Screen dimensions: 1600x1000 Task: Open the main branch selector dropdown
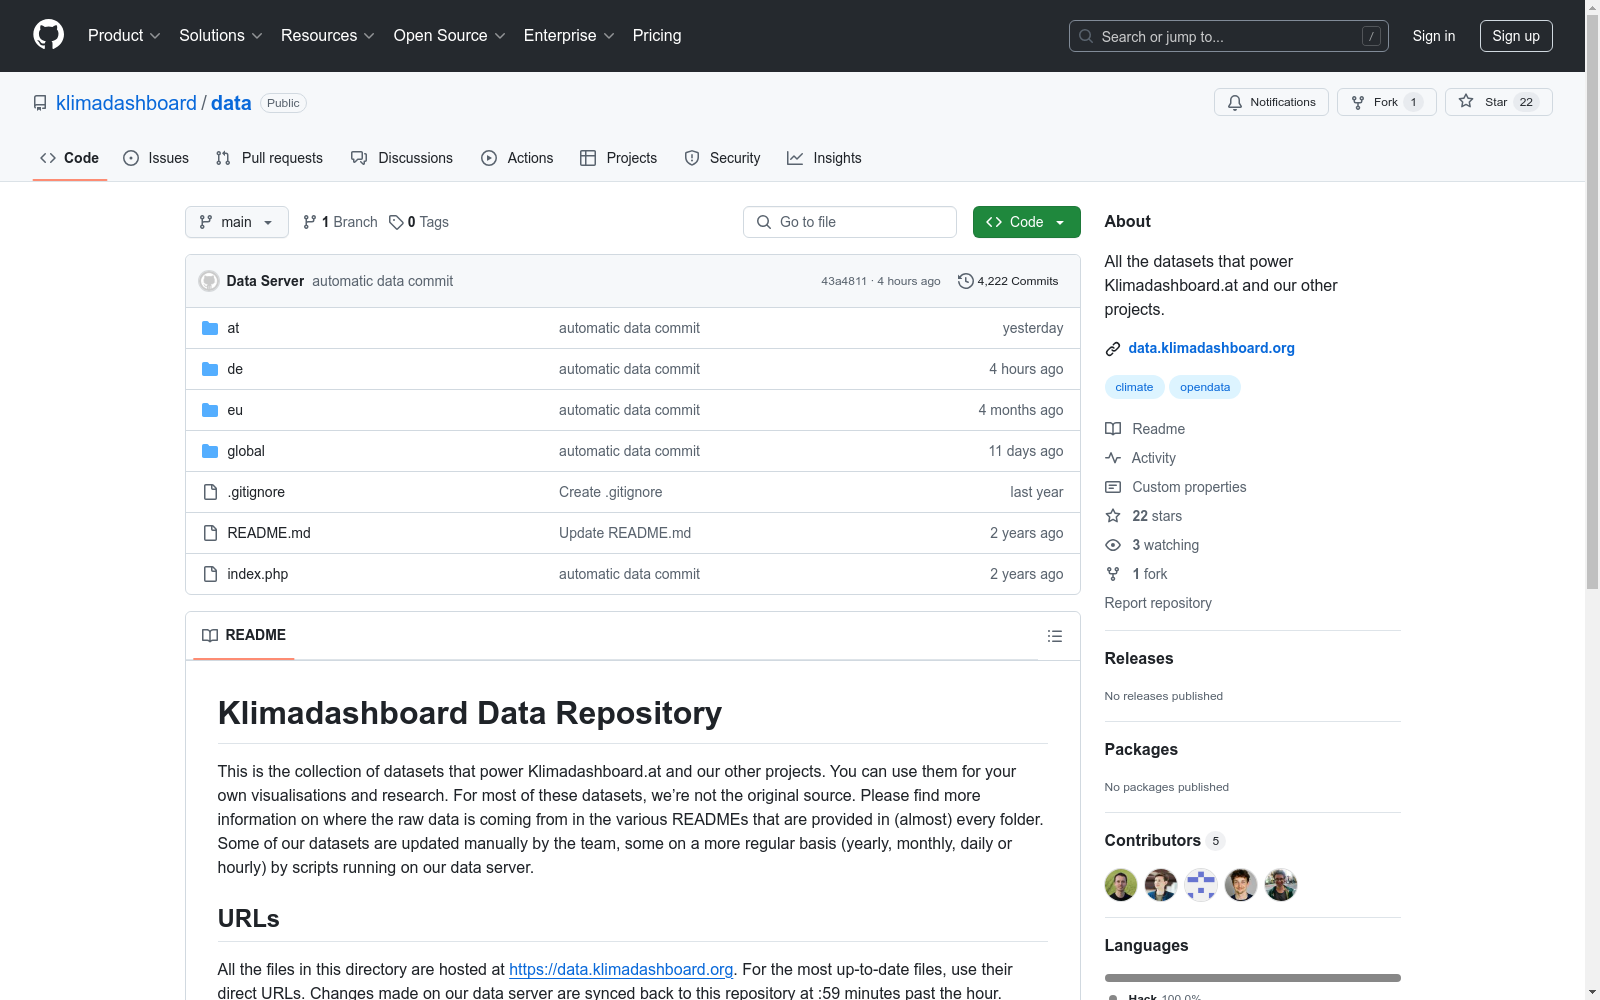(237, 222)
